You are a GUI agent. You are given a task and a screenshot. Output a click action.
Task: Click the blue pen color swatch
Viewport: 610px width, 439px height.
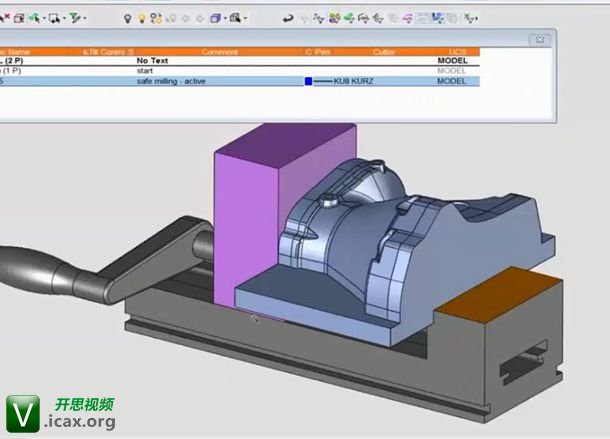click(309, 81)
